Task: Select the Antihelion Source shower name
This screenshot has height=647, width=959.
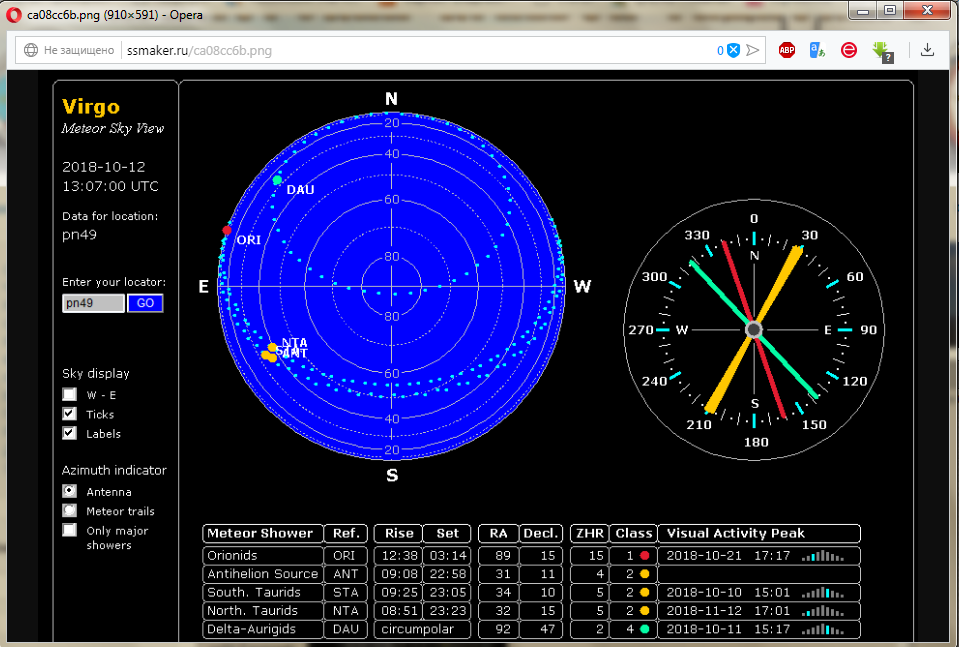Action: (262, 574)
